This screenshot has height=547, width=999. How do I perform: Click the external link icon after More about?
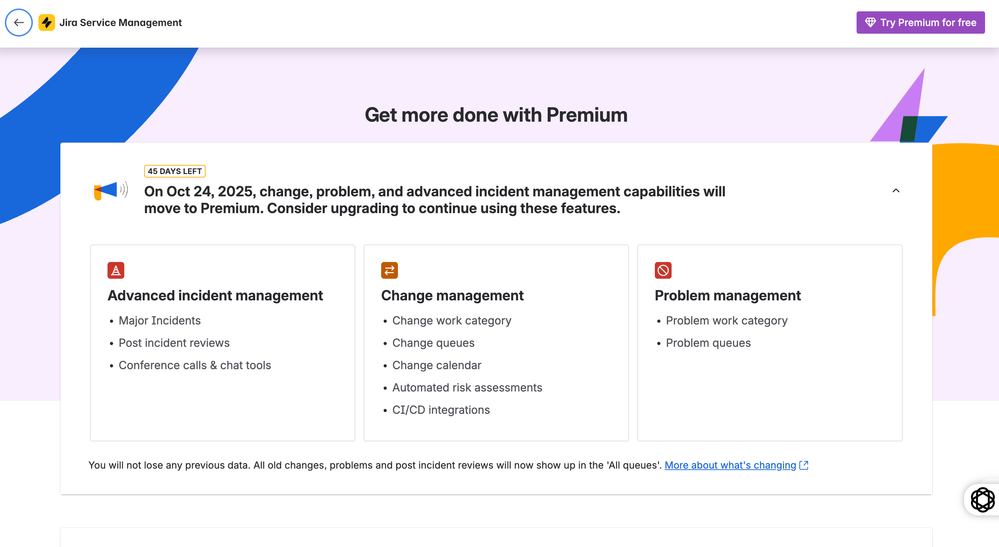[x=804, y=465]
